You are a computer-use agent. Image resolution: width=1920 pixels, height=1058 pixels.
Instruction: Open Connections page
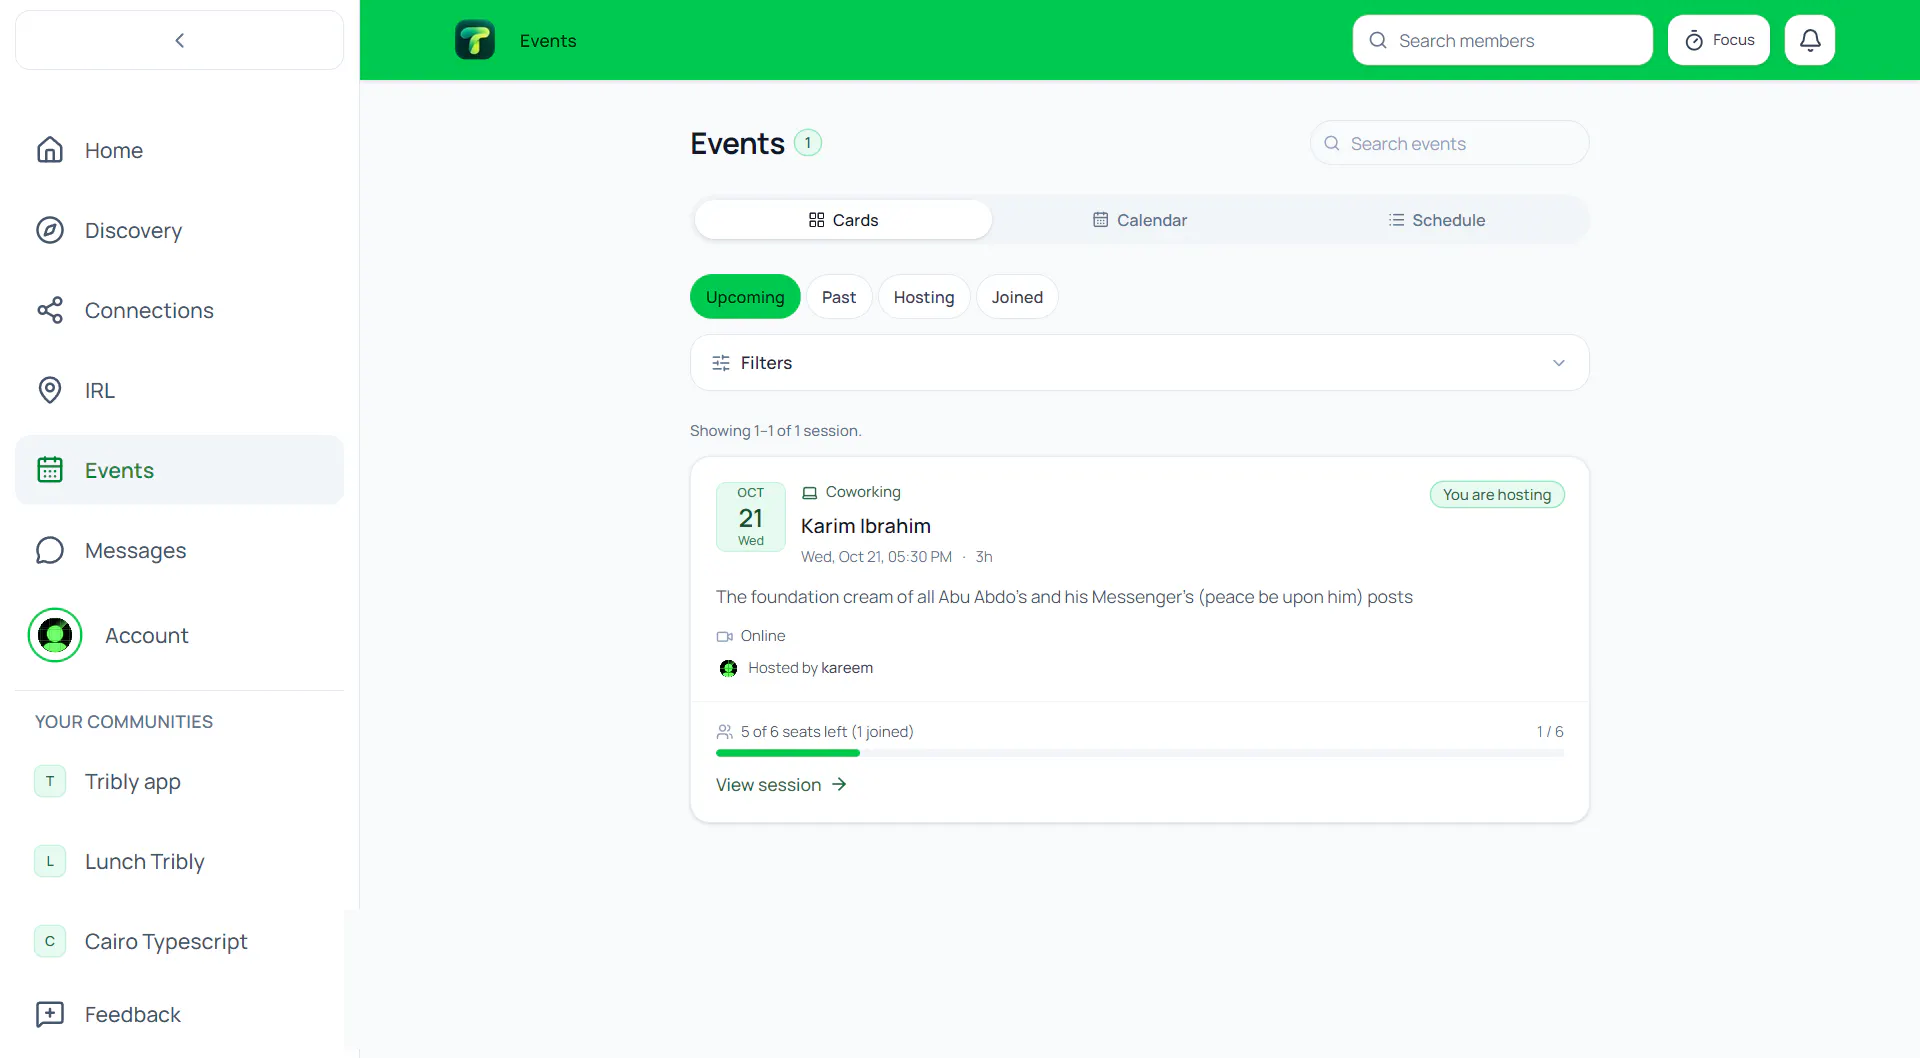click(x=180, y=310)
